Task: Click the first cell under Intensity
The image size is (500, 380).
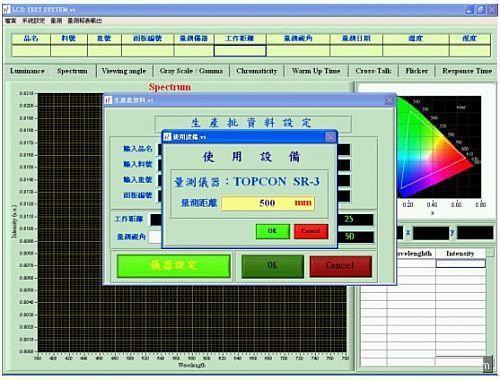Action: (x=461, y=264)
